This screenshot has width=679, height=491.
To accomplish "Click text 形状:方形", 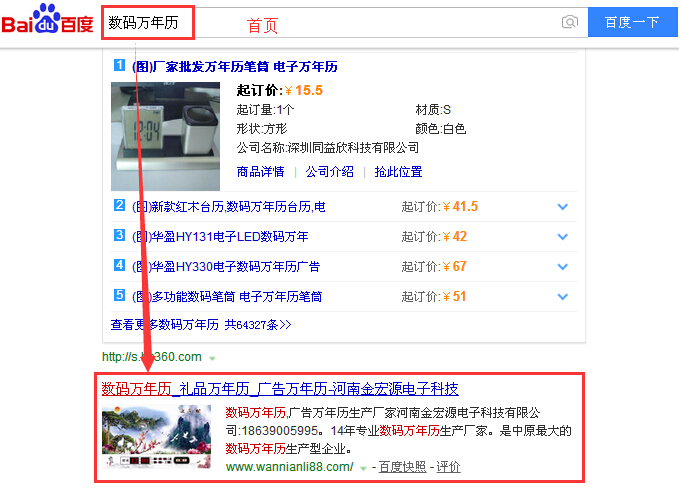I will pyautogui.click(x=262, y=129).
